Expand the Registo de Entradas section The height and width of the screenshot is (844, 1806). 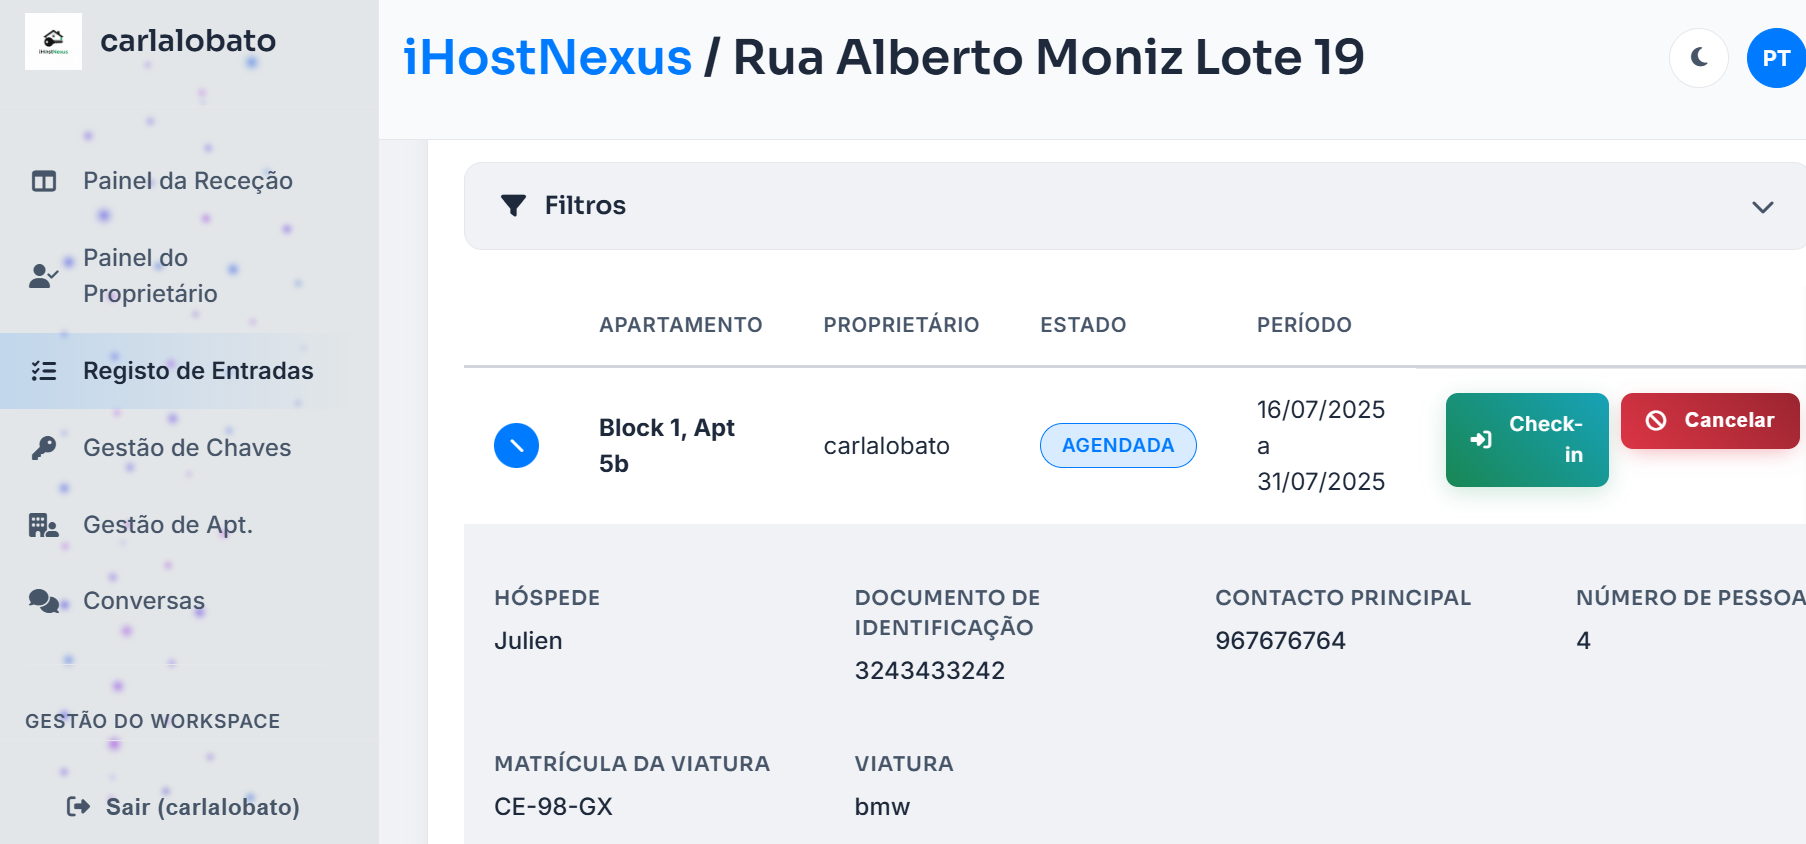[x=197, y=371]
